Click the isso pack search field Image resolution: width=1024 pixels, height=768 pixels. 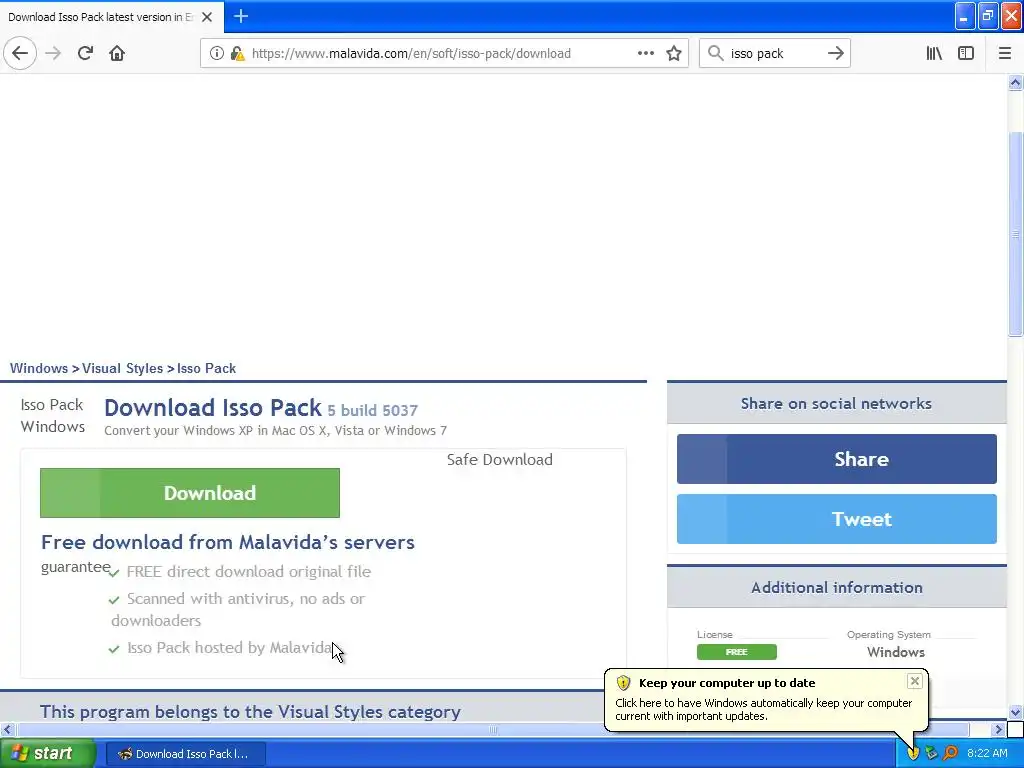(x=774, y=54)
